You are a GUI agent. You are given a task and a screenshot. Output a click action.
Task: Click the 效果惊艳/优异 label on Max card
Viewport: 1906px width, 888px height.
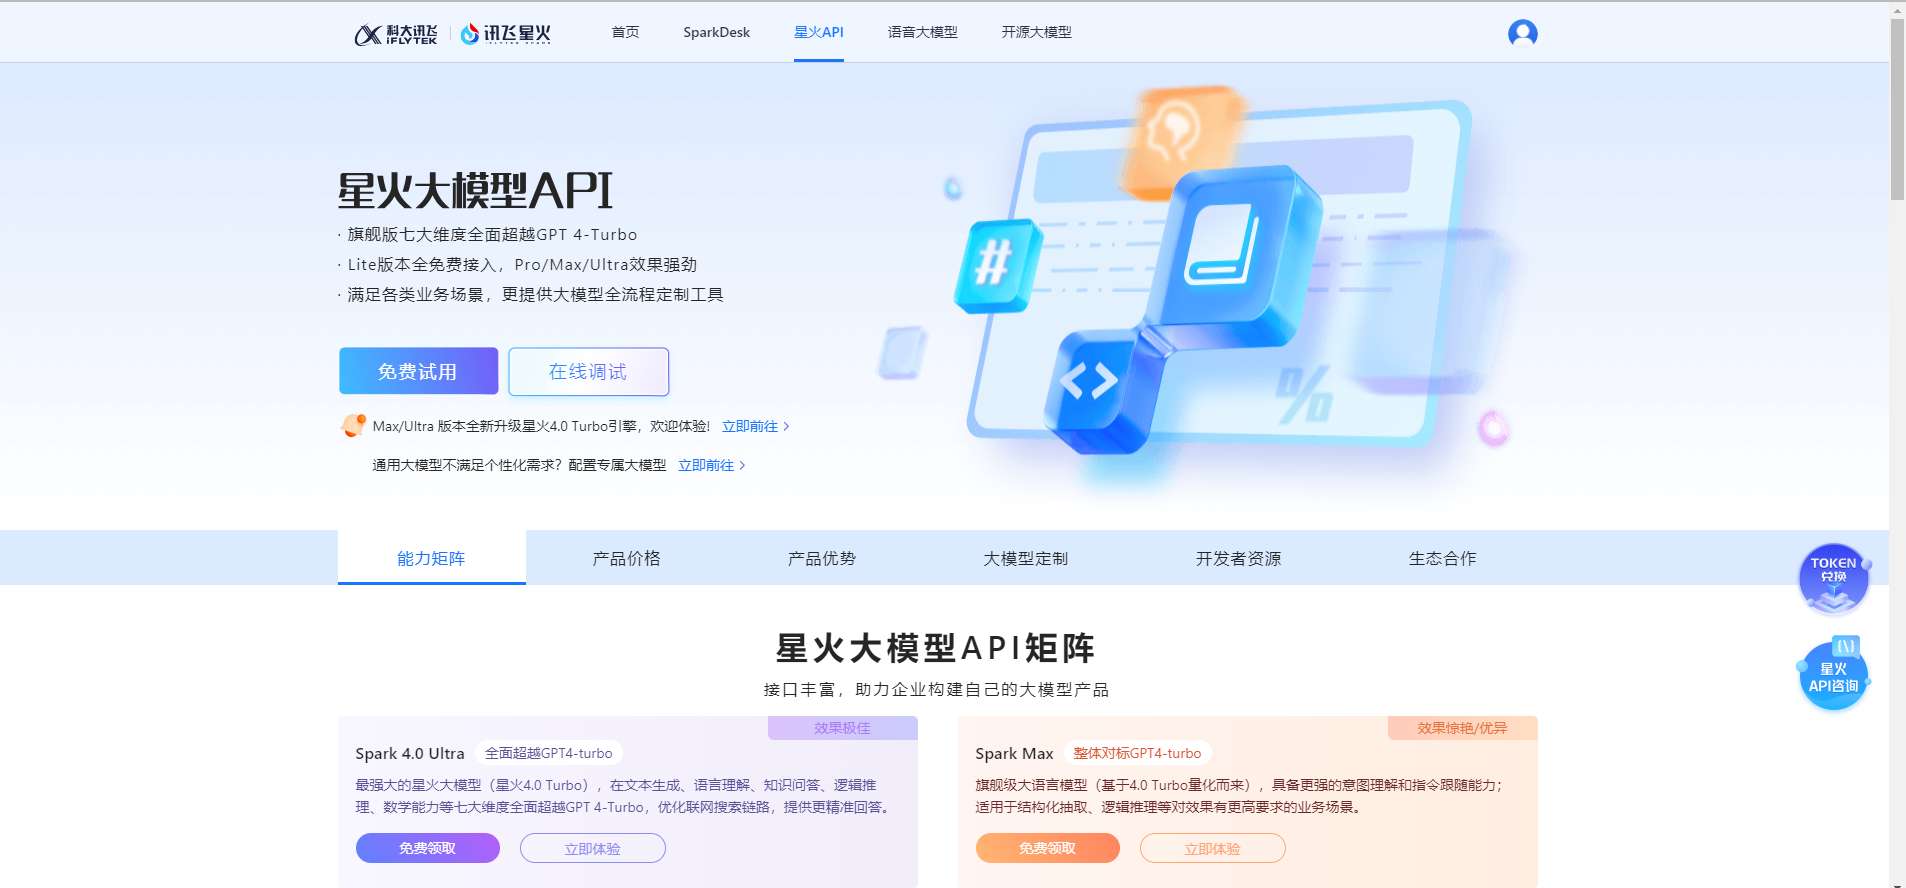1462,728
